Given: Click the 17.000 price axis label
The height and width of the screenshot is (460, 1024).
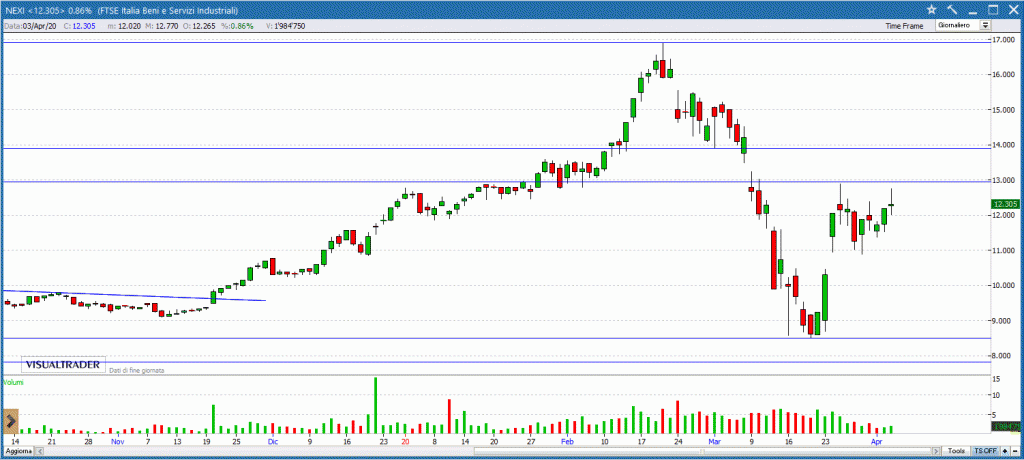Looking at the screenshot, I should click(x=1003, y=39).
